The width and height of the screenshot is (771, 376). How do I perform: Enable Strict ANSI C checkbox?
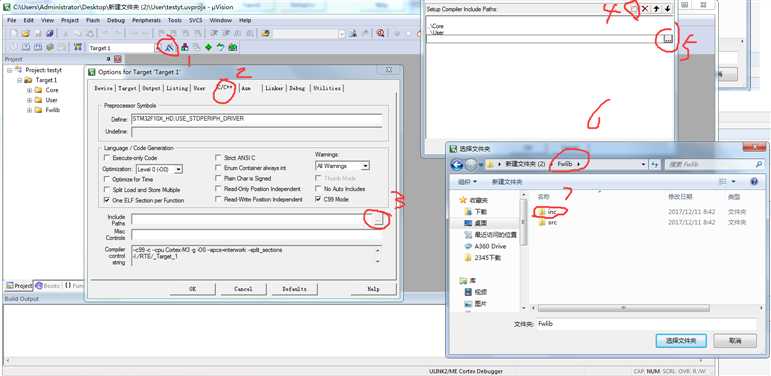point(218,158)
